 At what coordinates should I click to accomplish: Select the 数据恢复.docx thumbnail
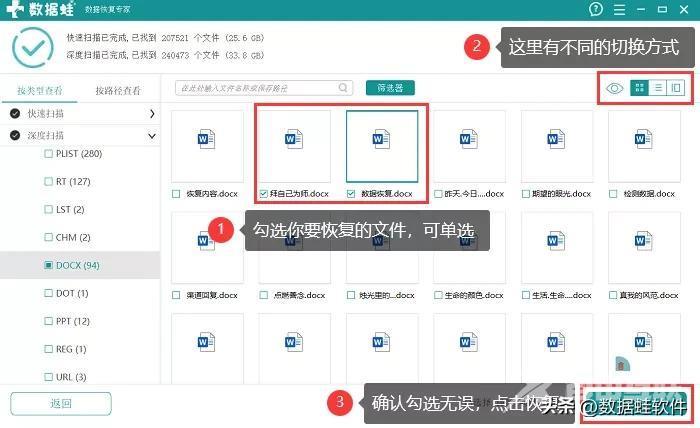[x=382, y=146]
